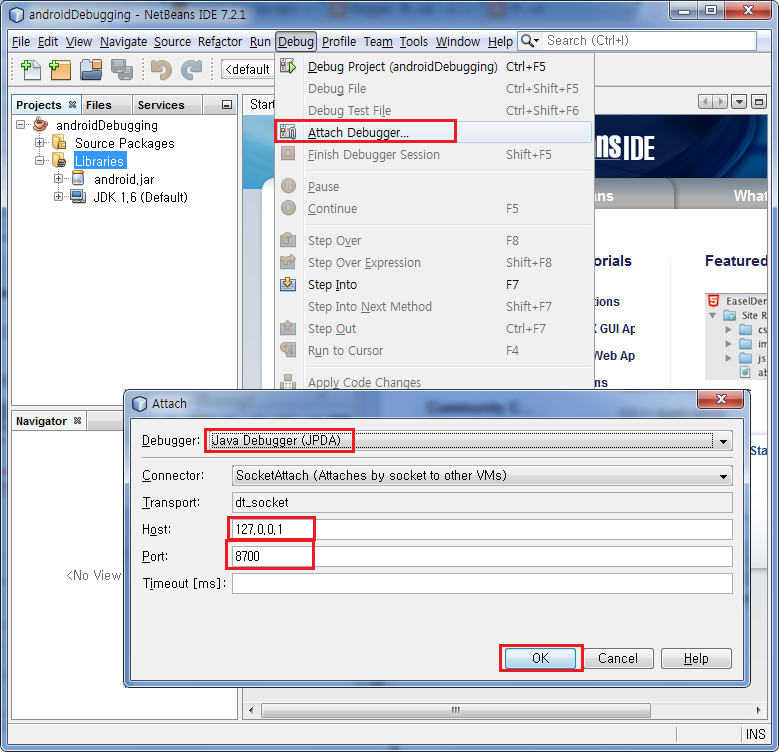
Task: Open the Debugger type dropdown
Action: coord(723,441)
